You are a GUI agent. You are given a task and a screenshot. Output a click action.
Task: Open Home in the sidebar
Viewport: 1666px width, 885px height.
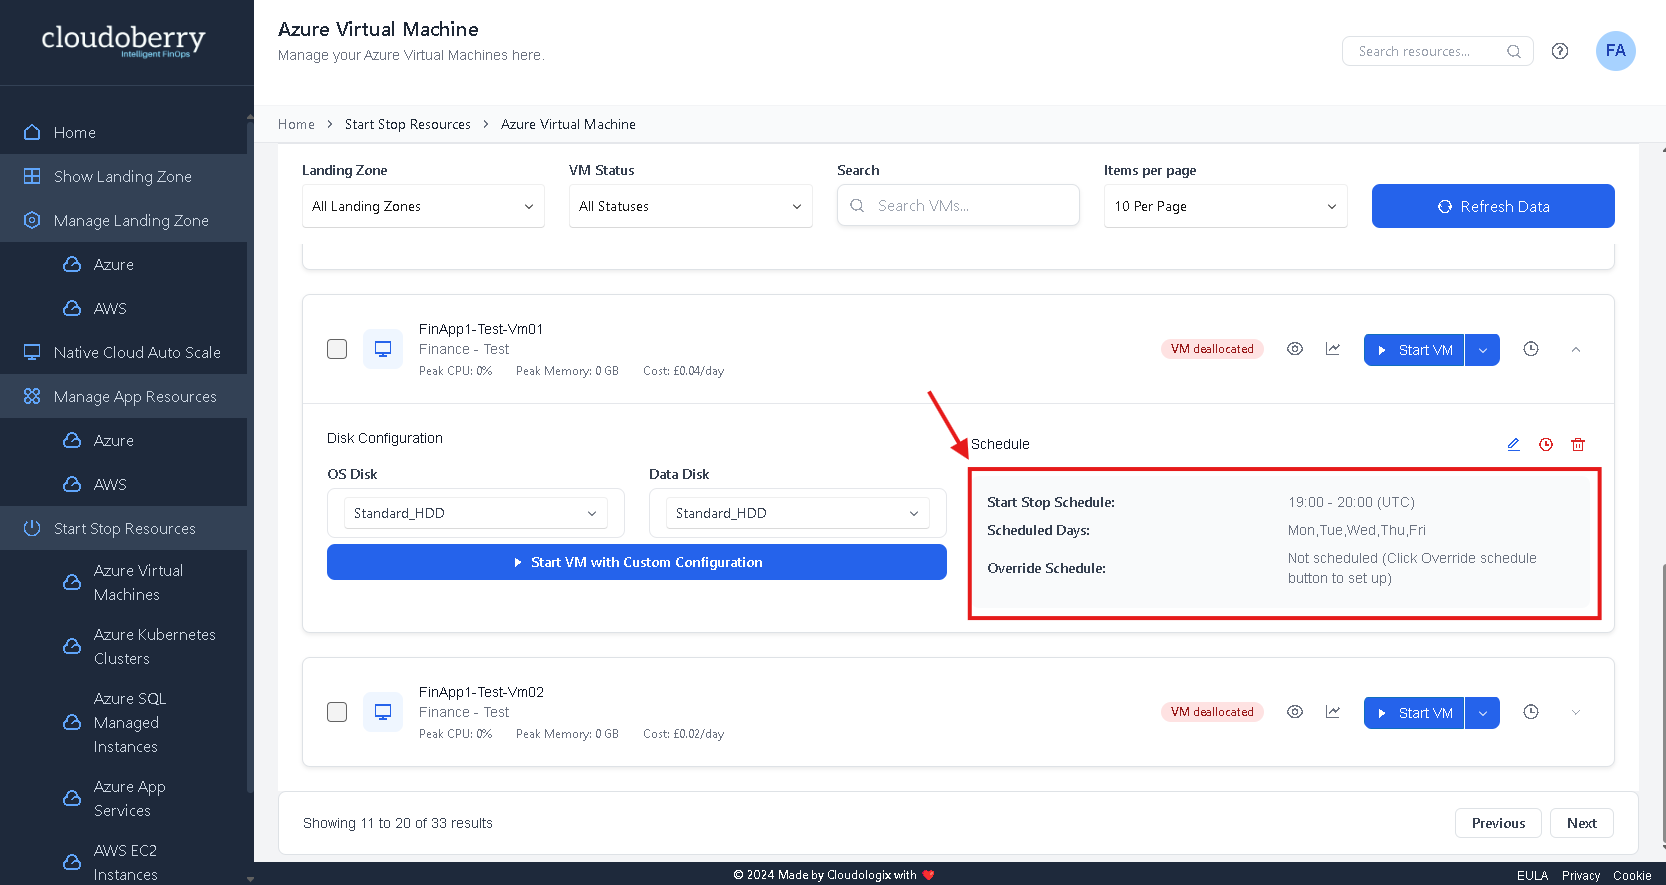pos(124,132)
